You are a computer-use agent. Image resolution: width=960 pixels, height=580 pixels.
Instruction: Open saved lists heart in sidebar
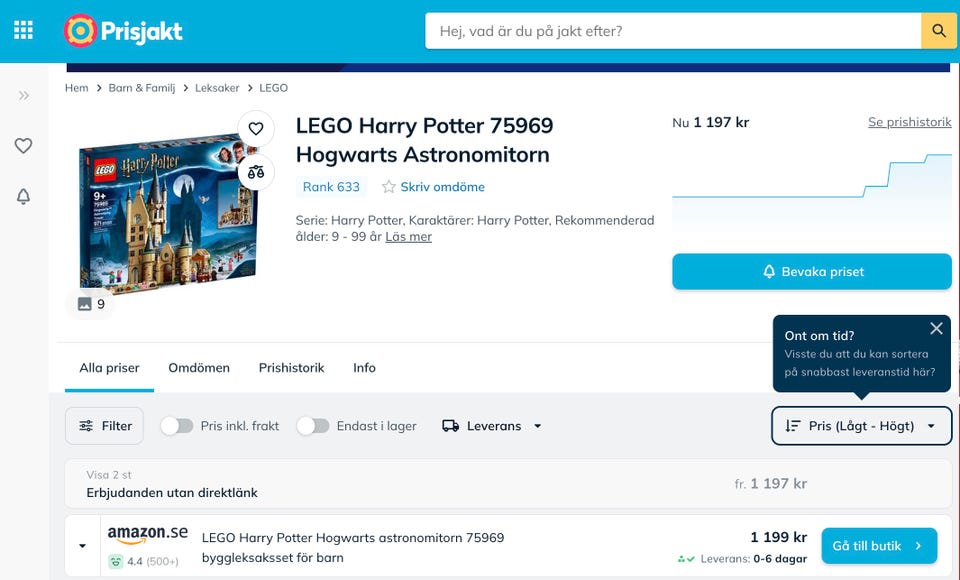[x=24, y=146]
